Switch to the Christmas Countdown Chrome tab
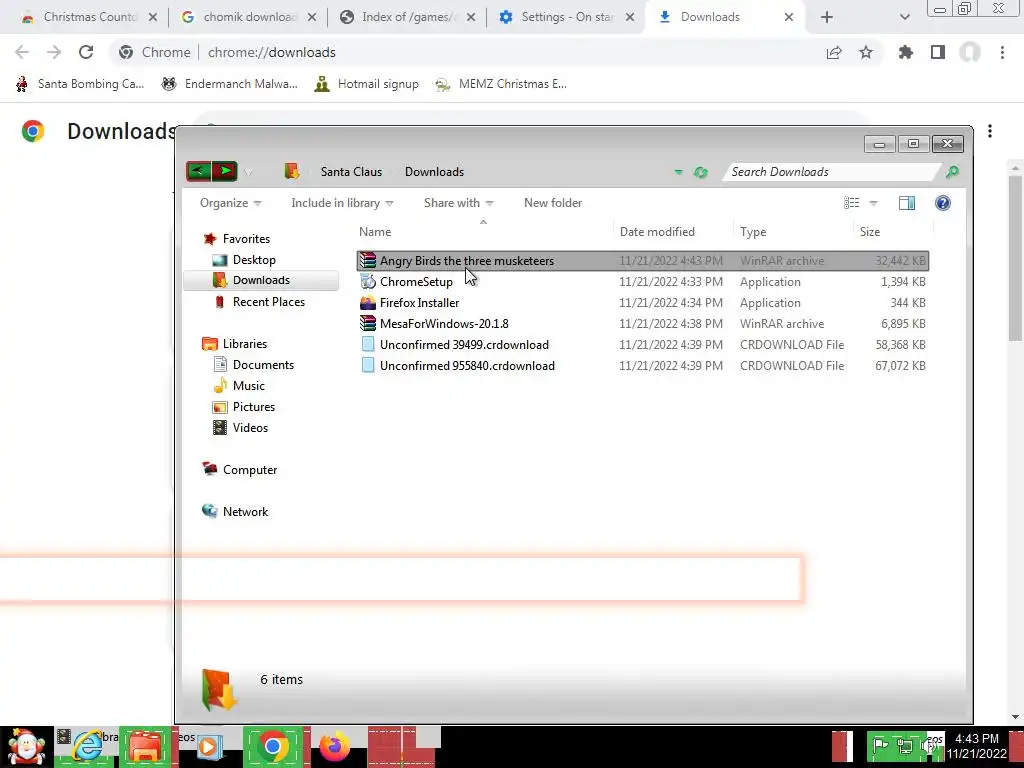Screen dimensions: 1024x768 88,17
